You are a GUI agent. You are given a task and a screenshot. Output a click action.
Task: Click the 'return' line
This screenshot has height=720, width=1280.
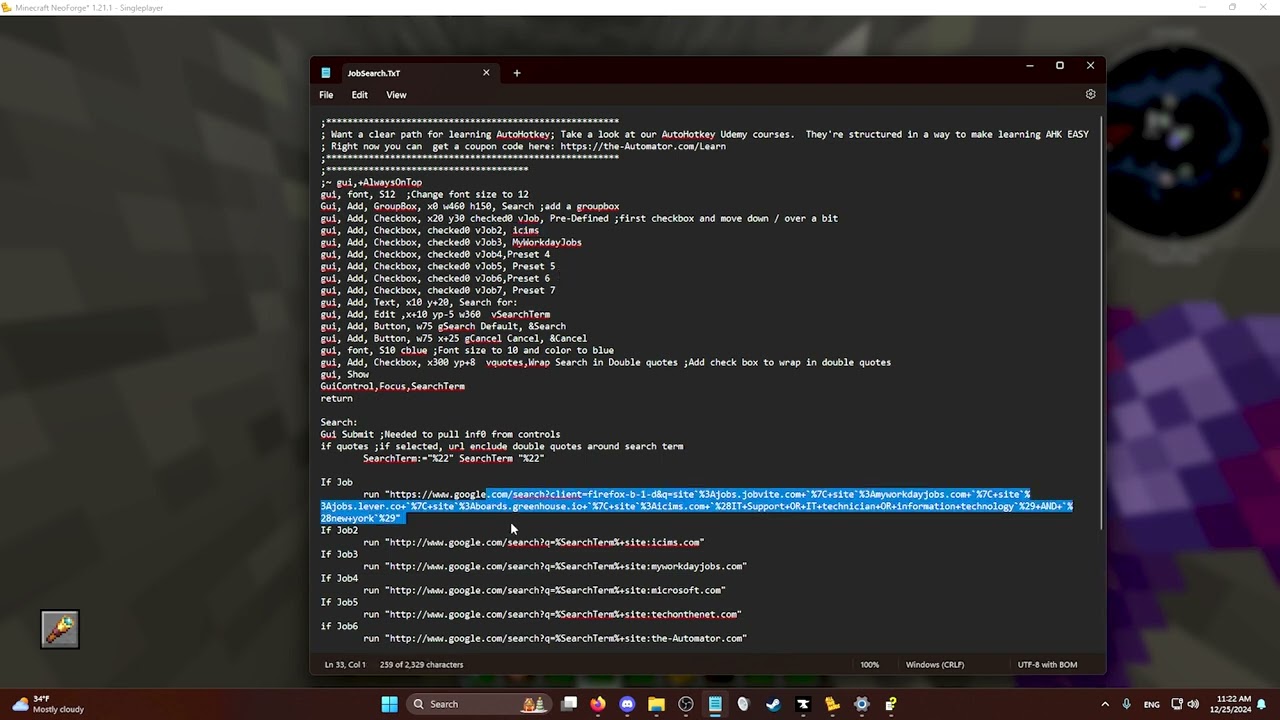(336, 398)
